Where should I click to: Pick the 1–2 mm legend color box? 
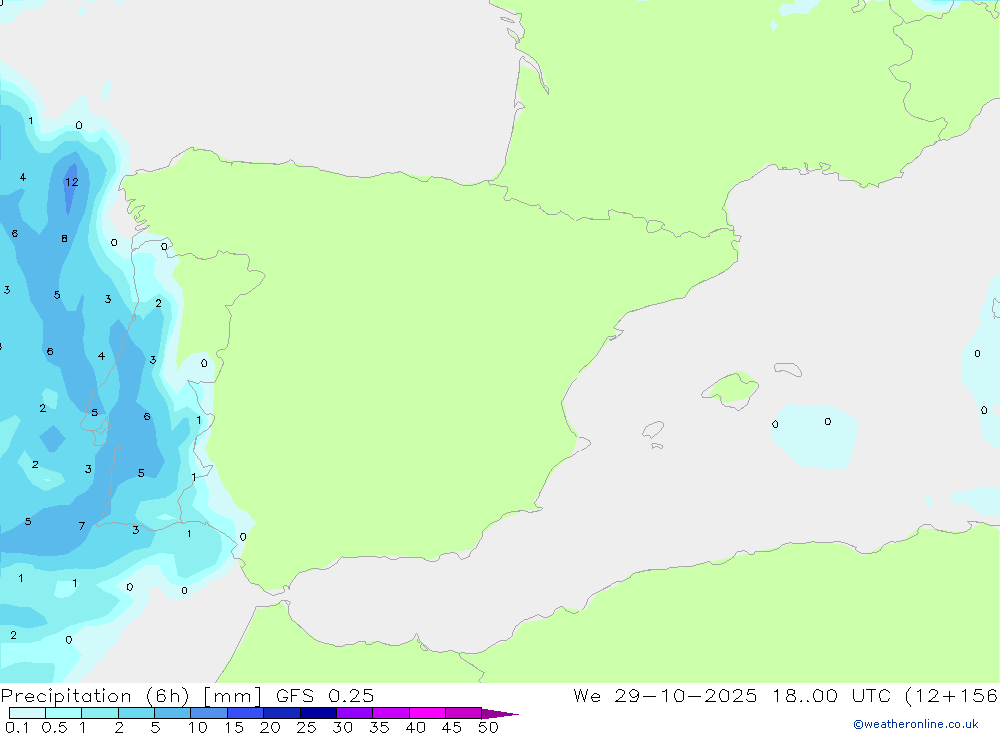point(100,713)
